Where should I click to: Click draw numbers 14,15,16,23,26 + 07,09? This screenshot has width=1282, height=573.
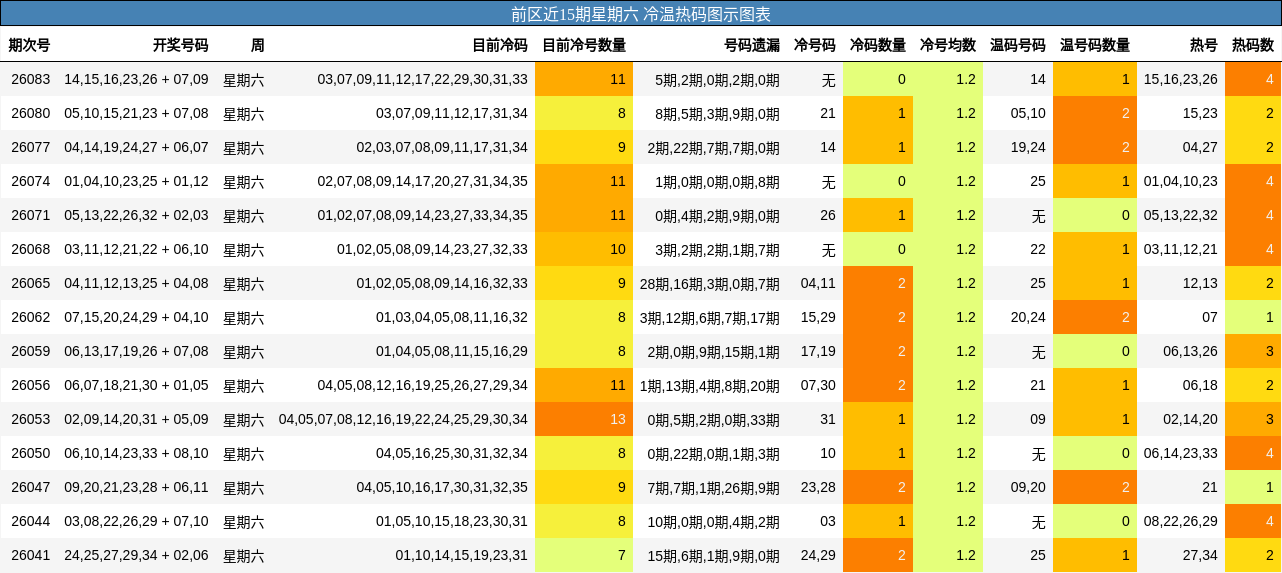point(136,79)
